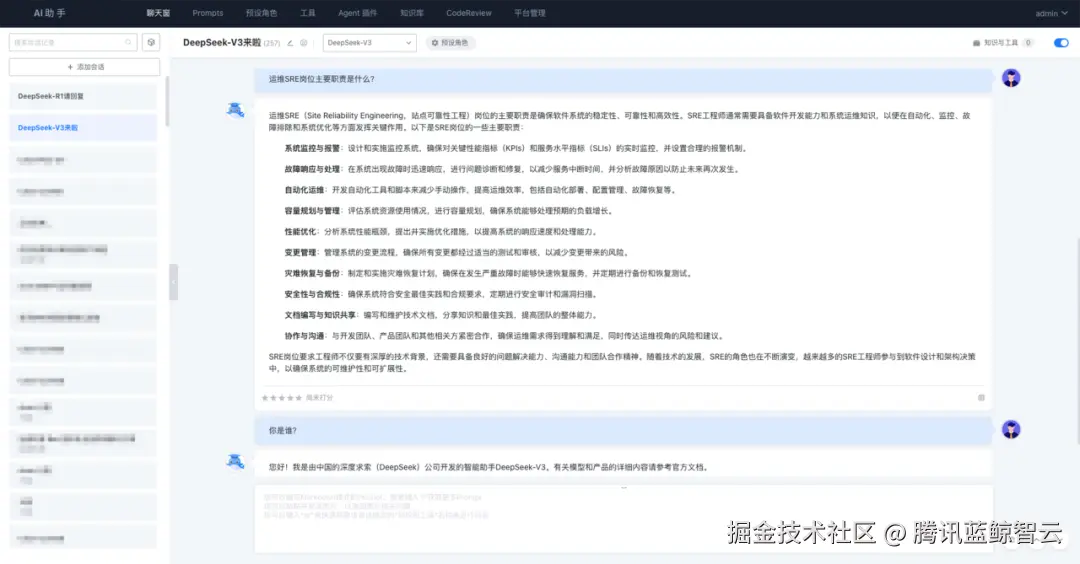
Task: Click the 添加会话 button
Action: pos(85,67)
